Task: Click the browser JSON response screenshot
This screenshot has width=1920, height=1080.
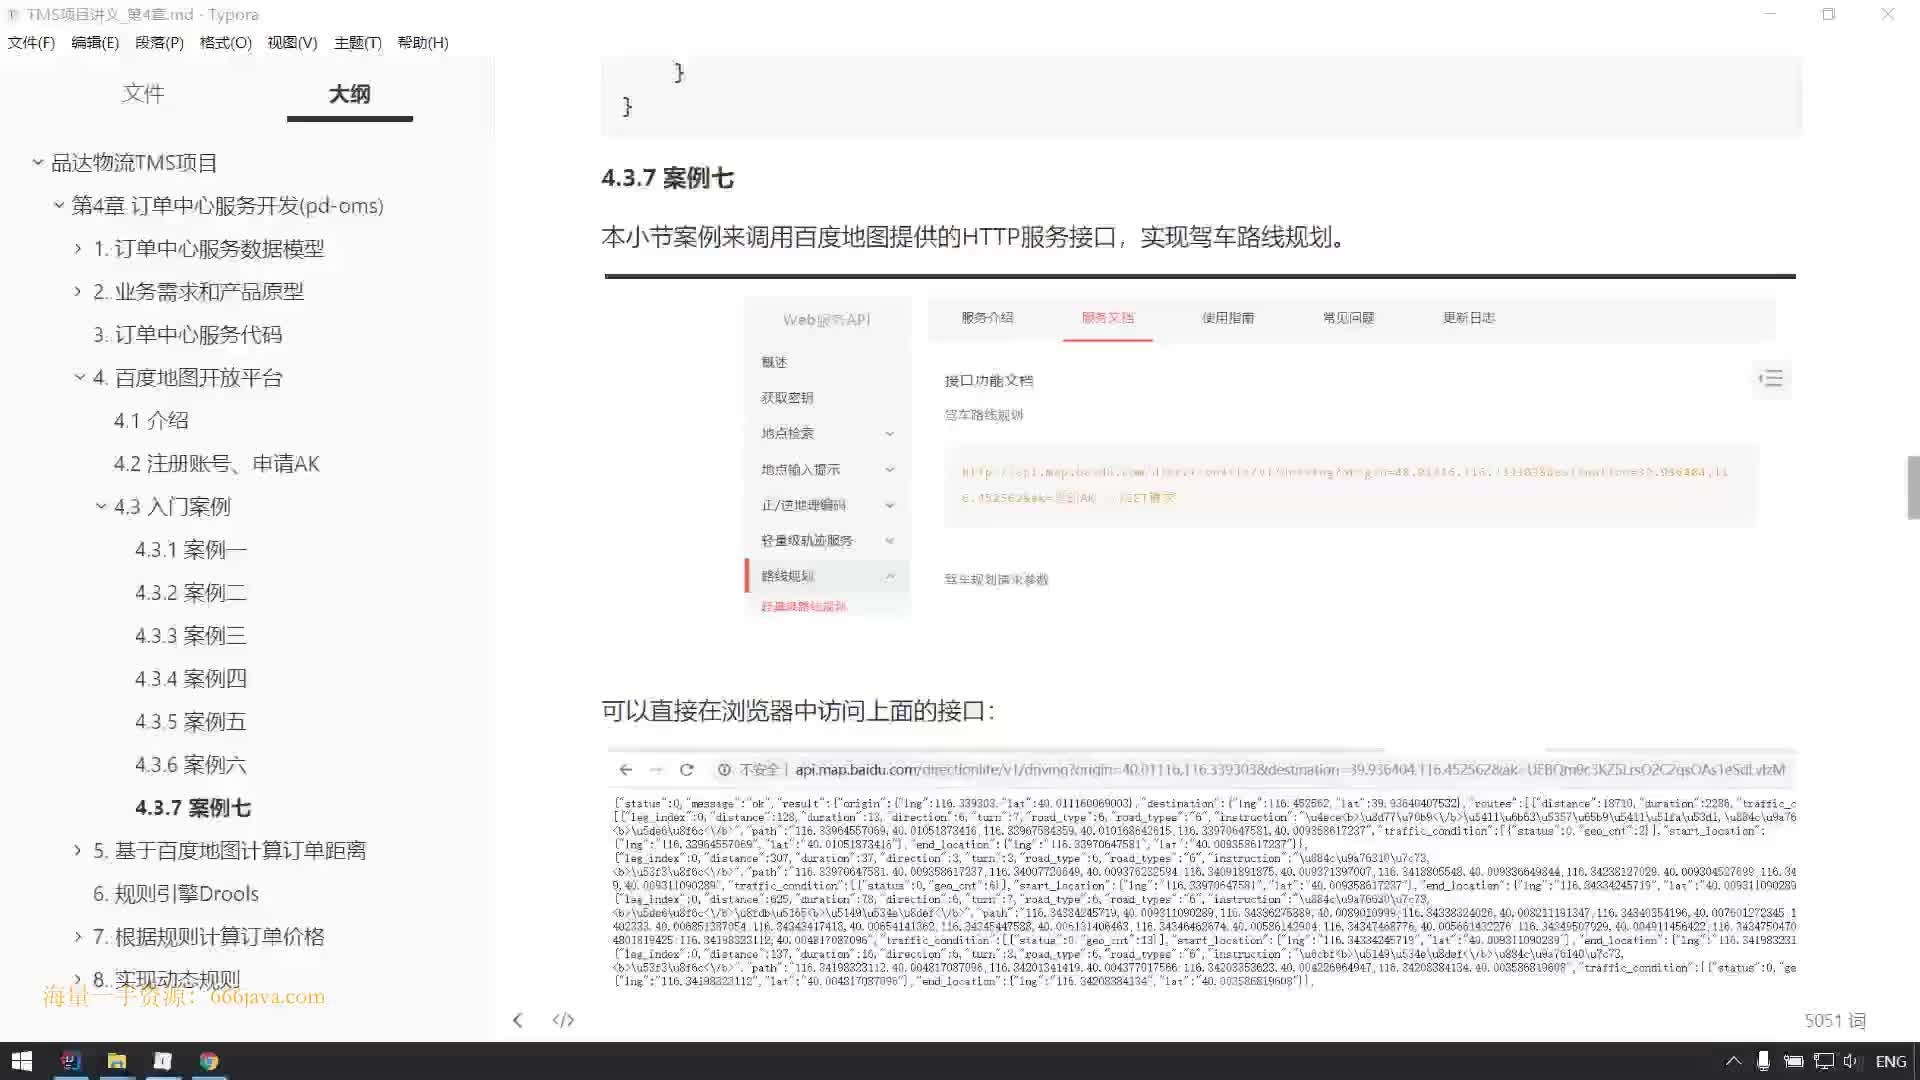Action: point(1201,868)
